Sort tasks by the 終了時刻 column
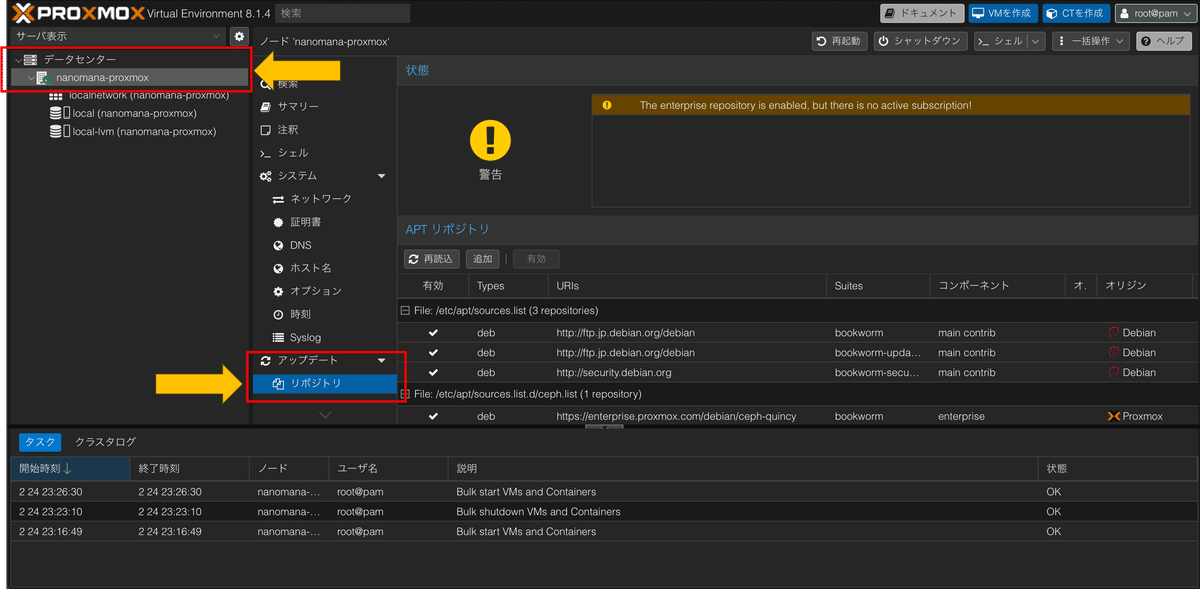 coord(189,469)
